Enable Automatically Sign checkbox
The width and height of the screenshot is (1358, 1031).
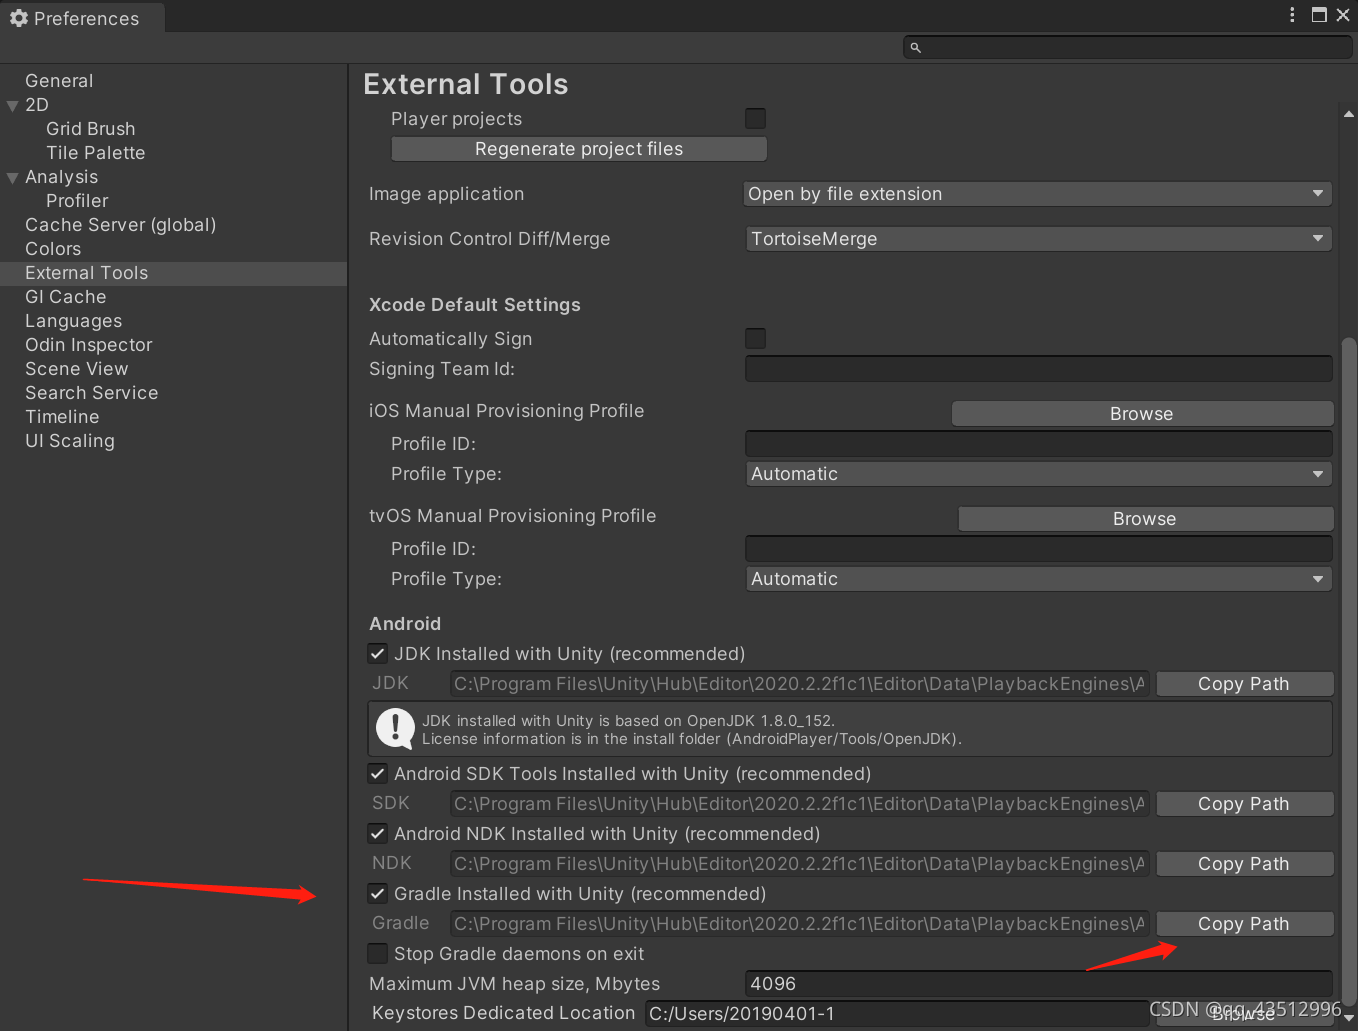pos(755,338)
